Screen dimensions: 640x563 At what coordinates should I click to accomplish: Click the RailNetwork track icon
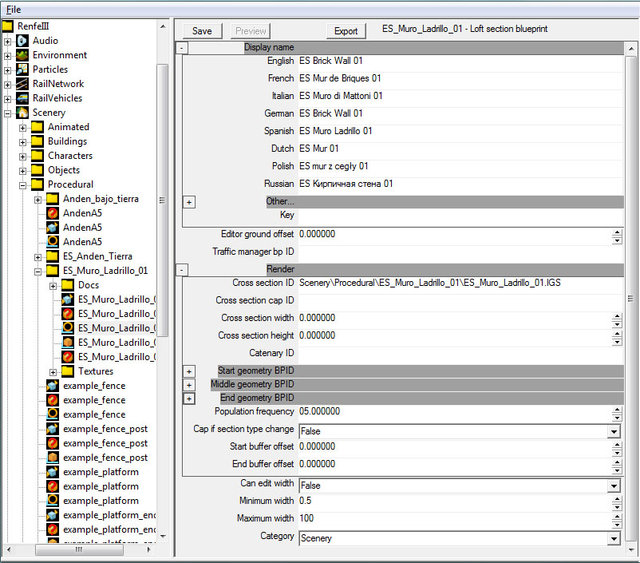click(x=22, y=84)
